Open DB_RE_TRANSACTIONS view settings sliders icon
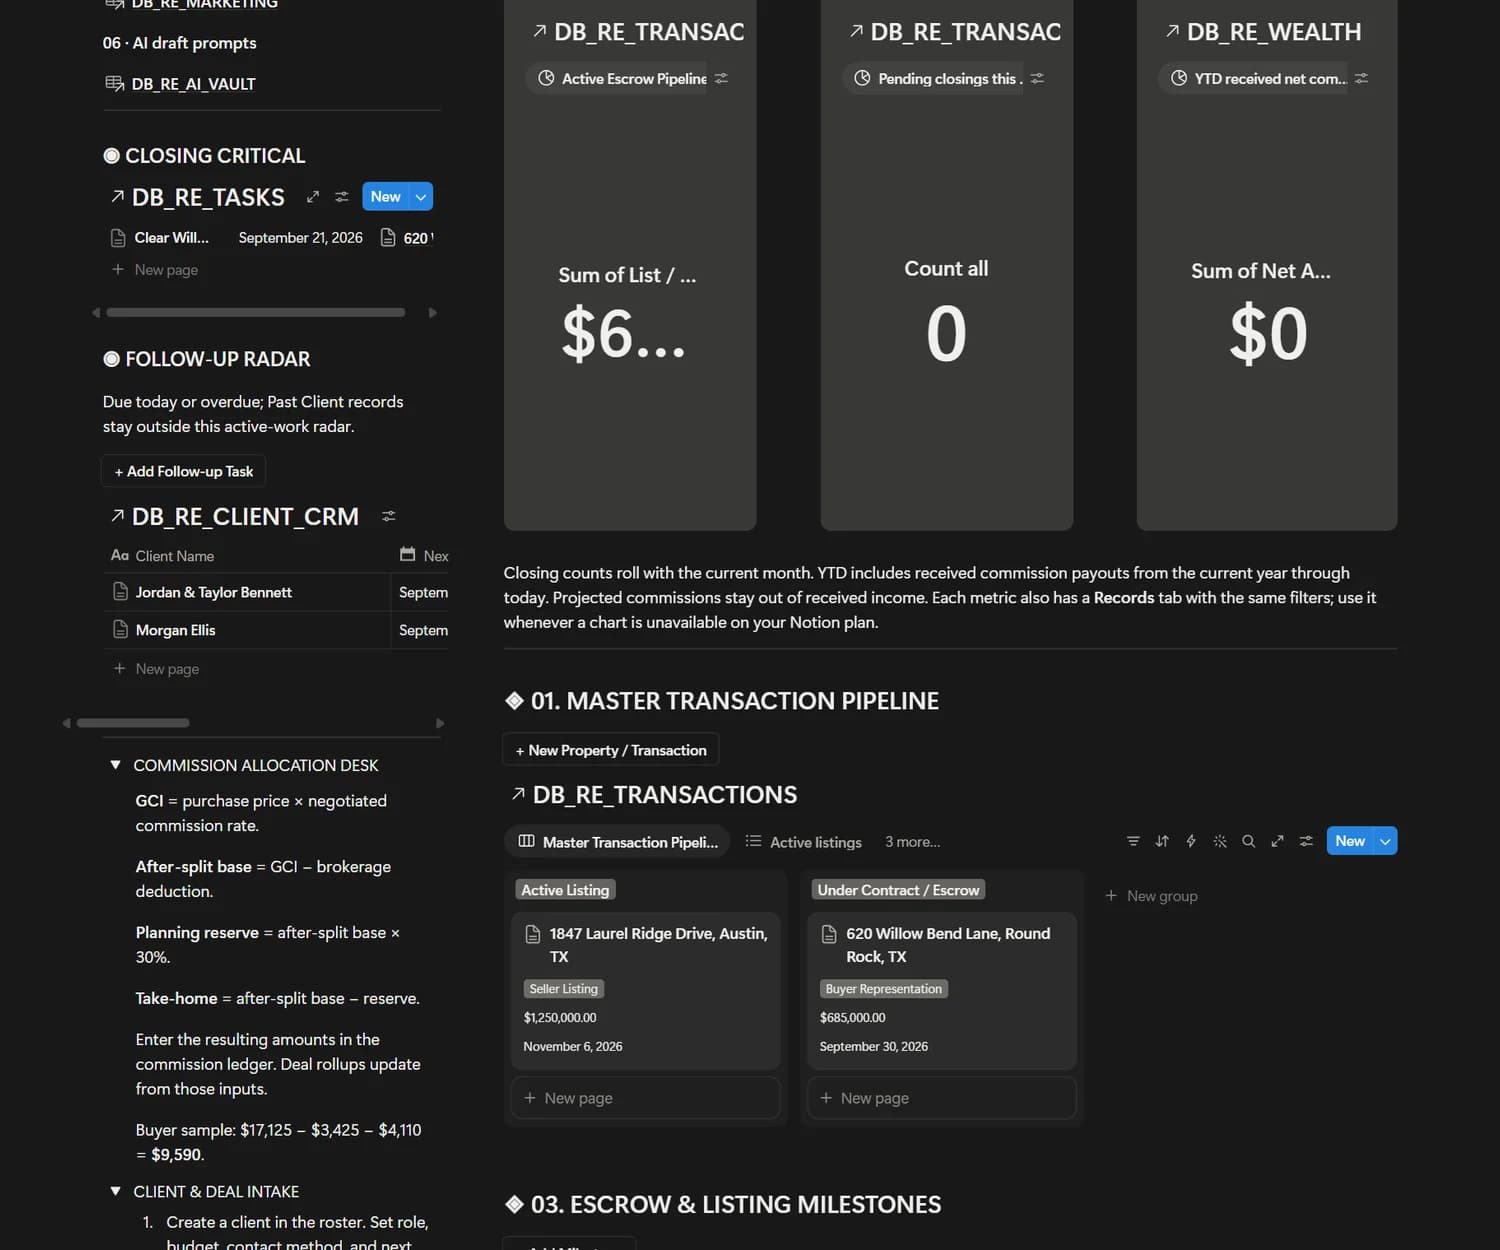The height and width of the screenshot is (1250, 1500). pyautogui.click(x=1306, y=841)
